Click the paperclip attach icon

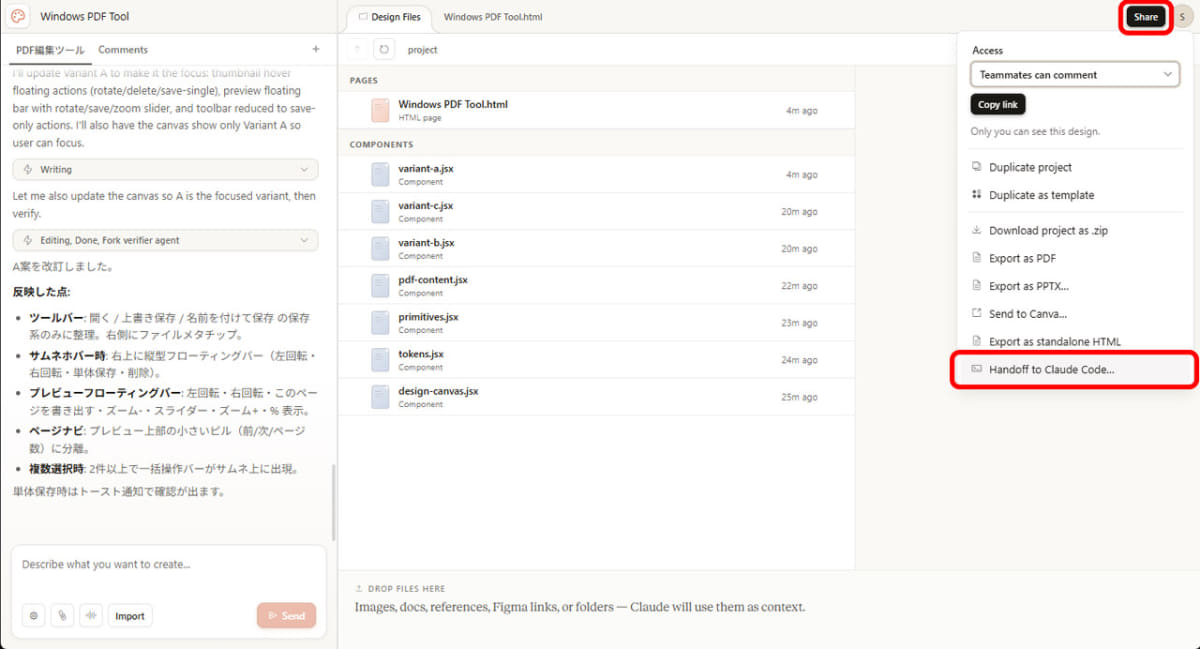[63, 616]
